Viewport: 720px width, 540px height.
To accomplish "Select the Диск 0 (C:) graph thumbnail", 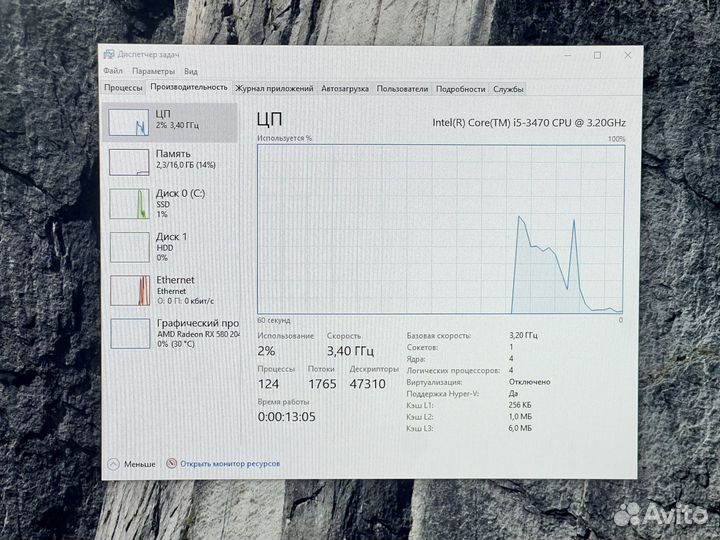I will pyautogui.click(x=129, y=204).
